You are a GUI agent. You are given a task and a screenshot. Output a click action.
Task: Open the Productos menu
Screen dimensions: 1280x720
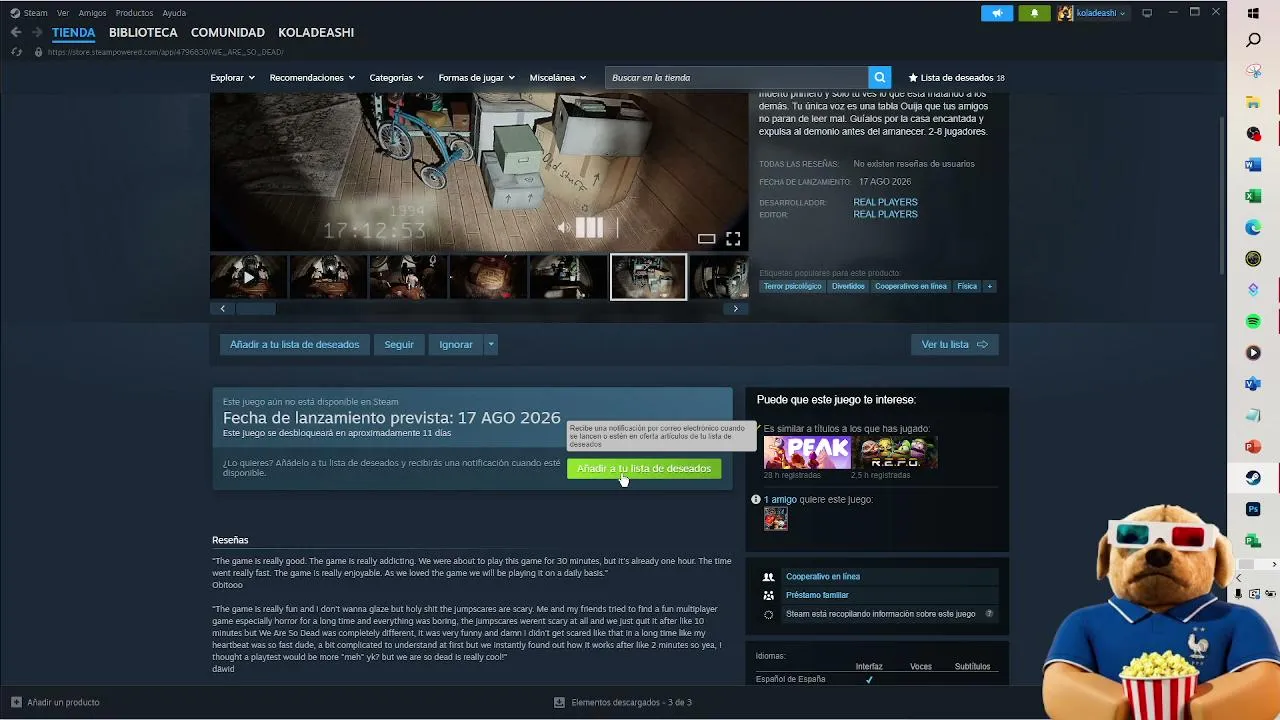coord(134,13)
